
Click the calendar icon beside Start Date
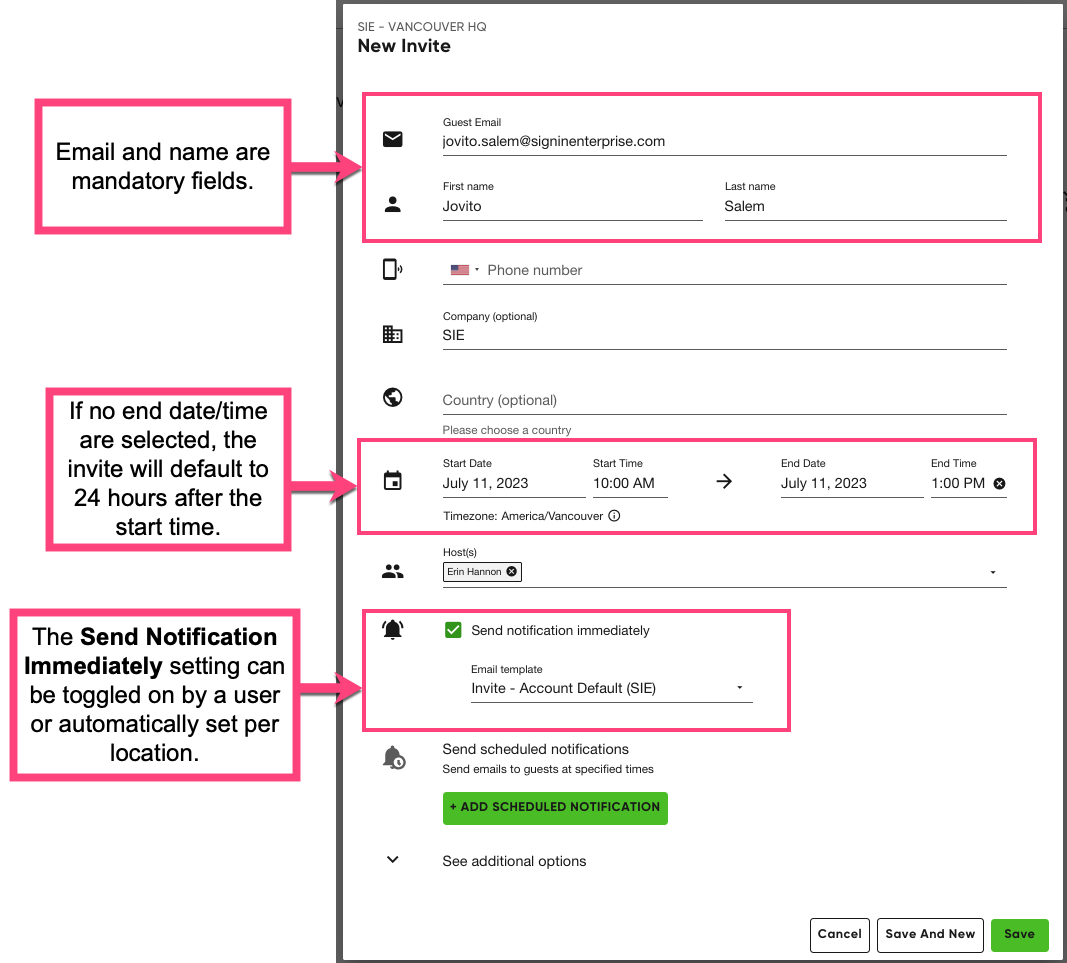(393, 481)
